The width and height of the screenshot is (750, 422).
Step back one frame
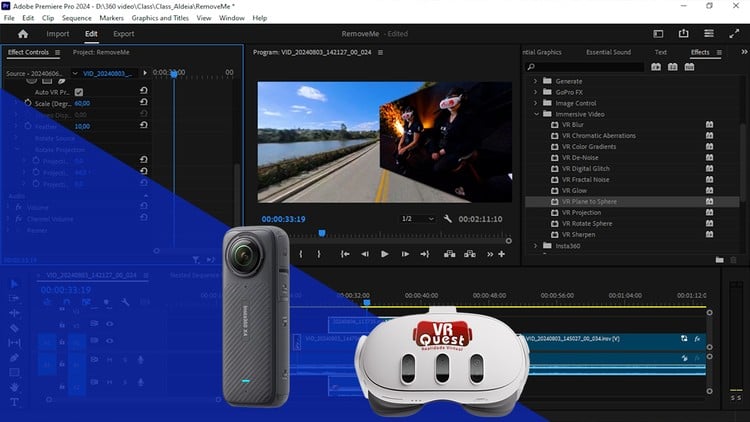(x=365, y=254)
